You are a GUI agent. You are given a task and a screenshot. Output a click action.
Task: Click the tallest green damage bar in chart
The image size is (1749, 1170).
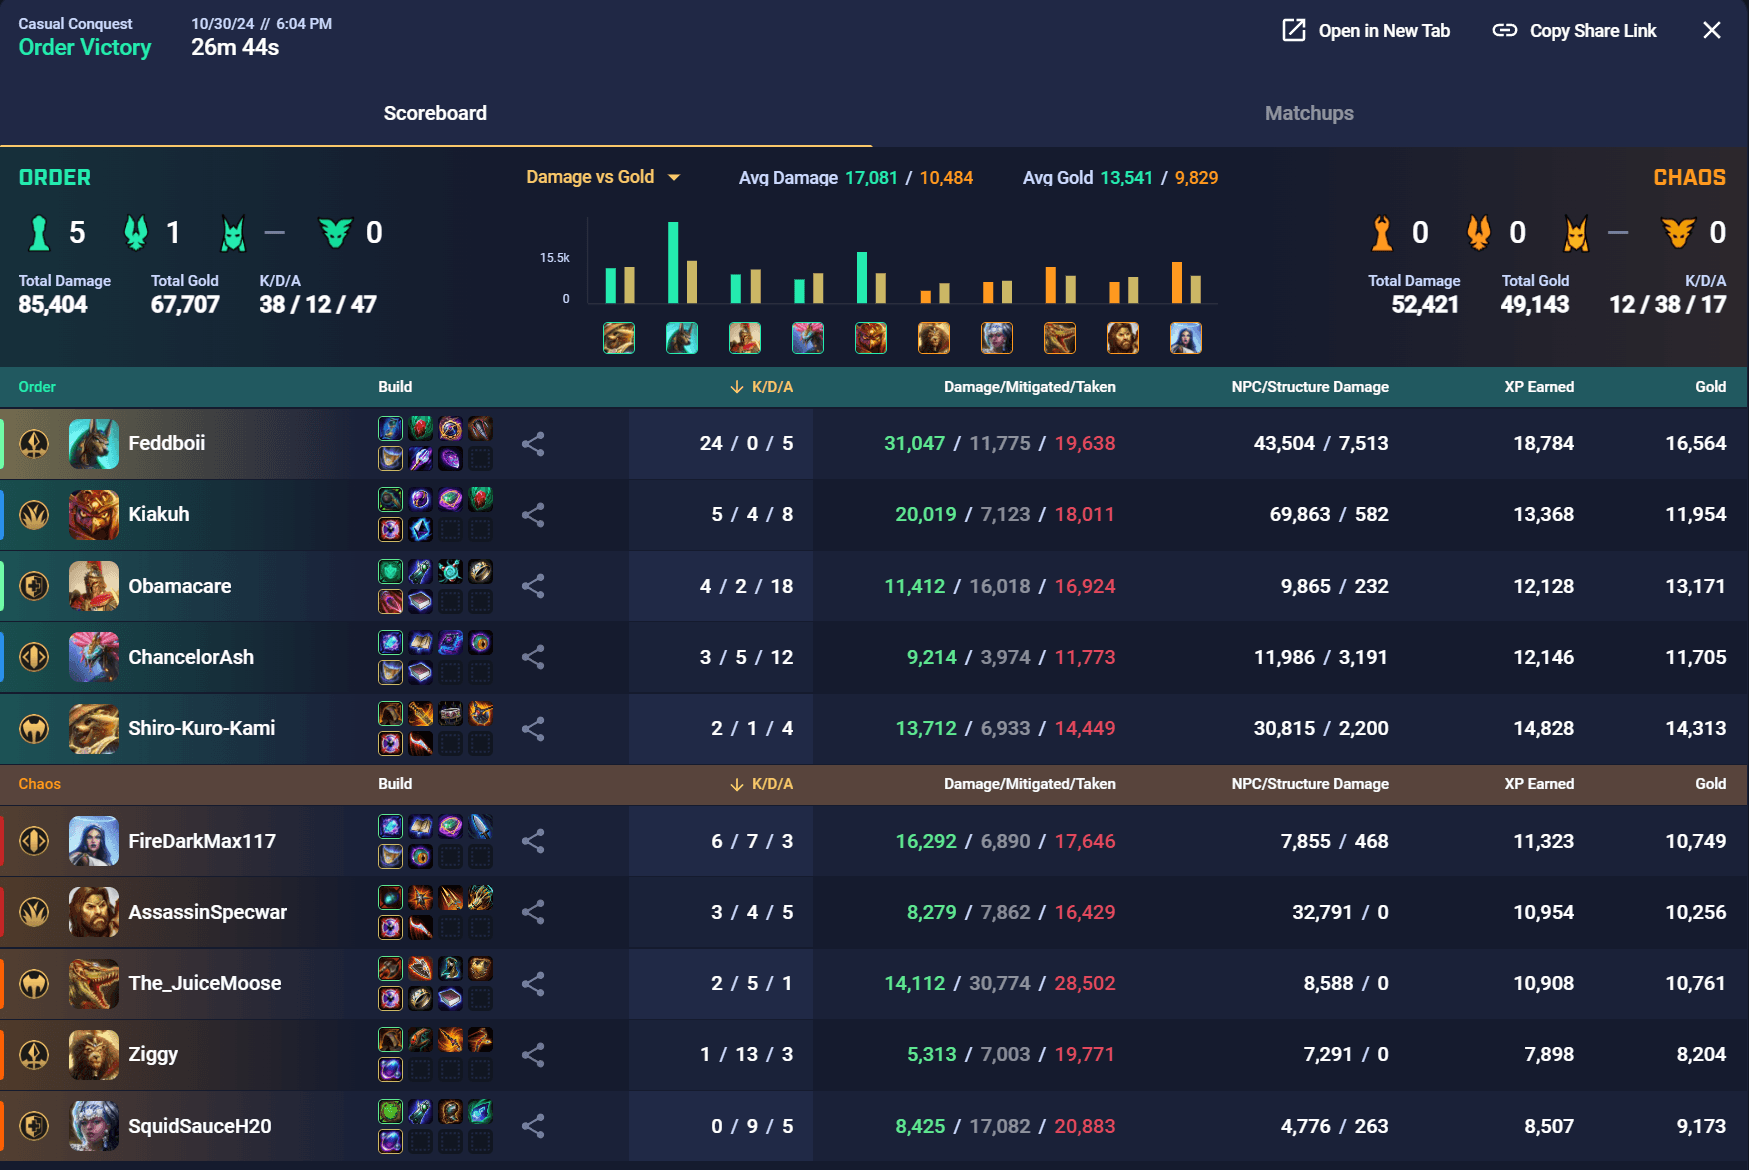coord(673,262)
